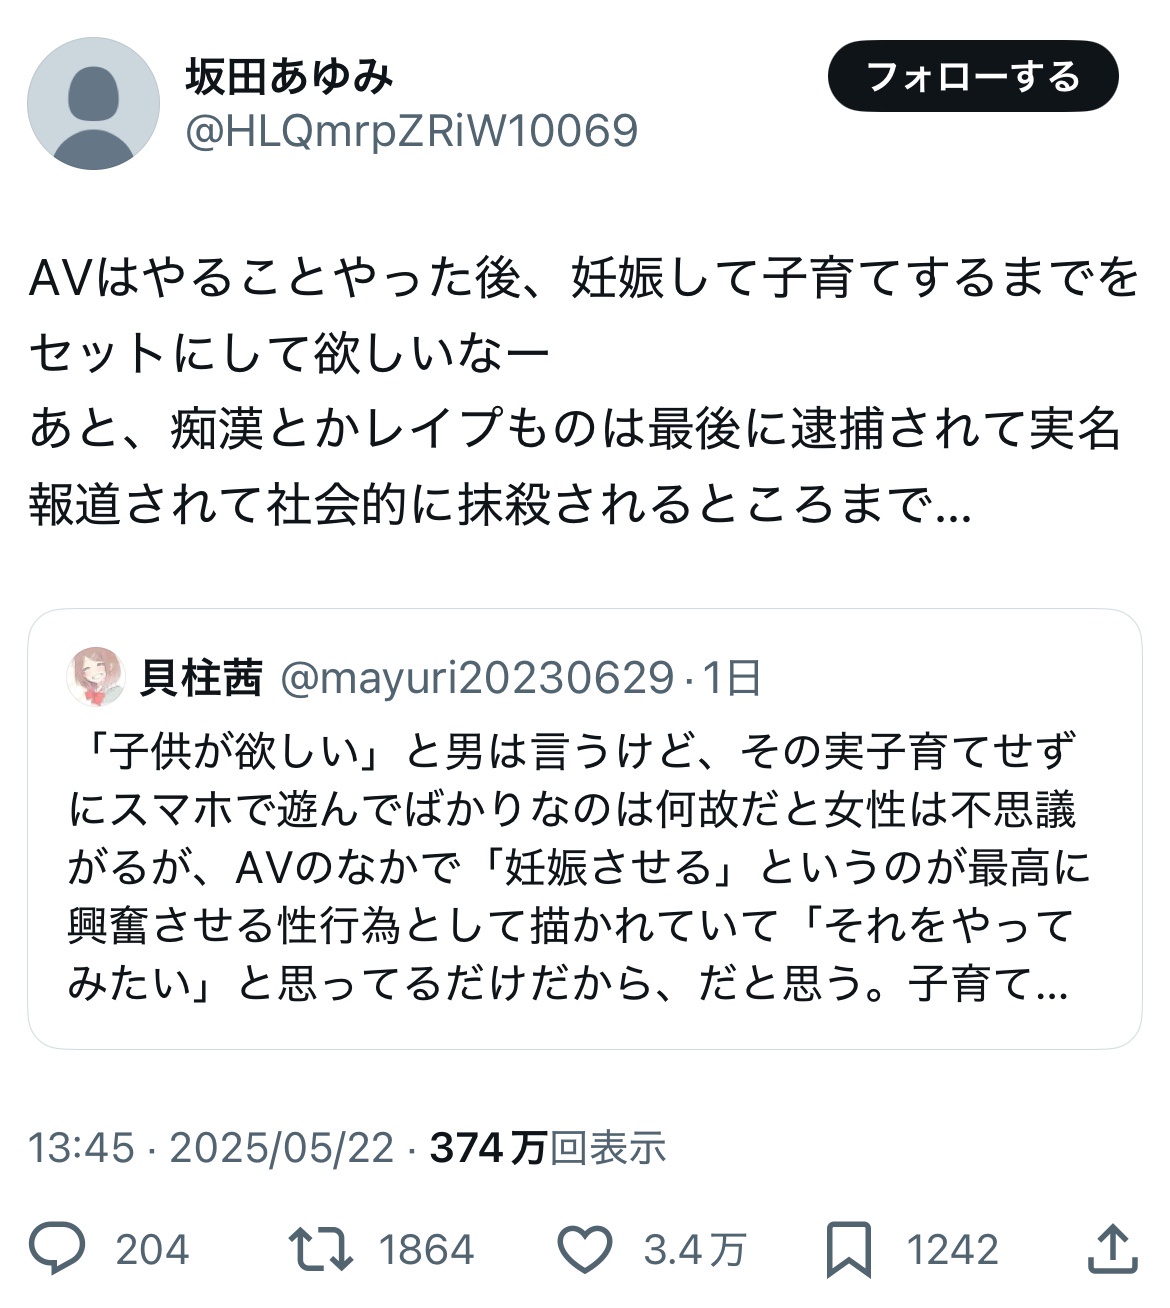
Task: Show the 1864 reposts count
Action: [427, 1250]
